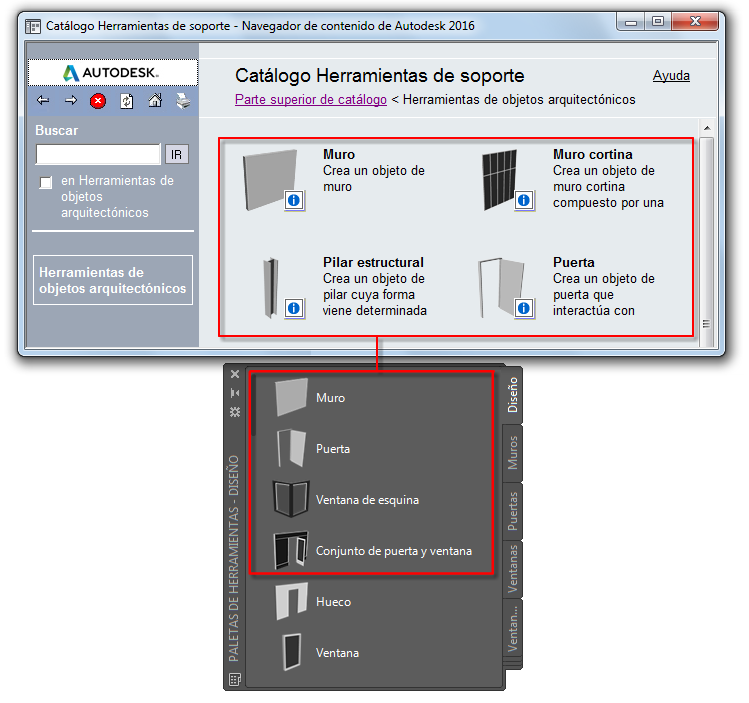Click the Puerta thumbnail in catalog
The width and height of the screenshot is (749, 703).
(501, 288)
